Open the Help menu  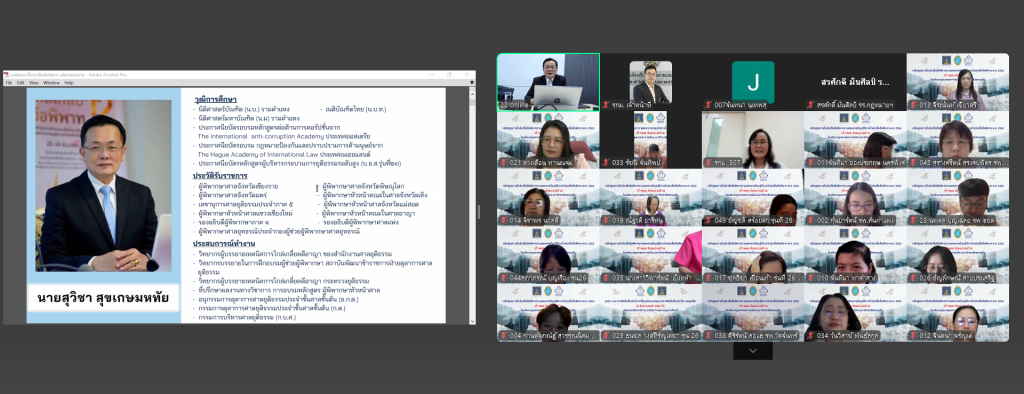coord(69,83)
